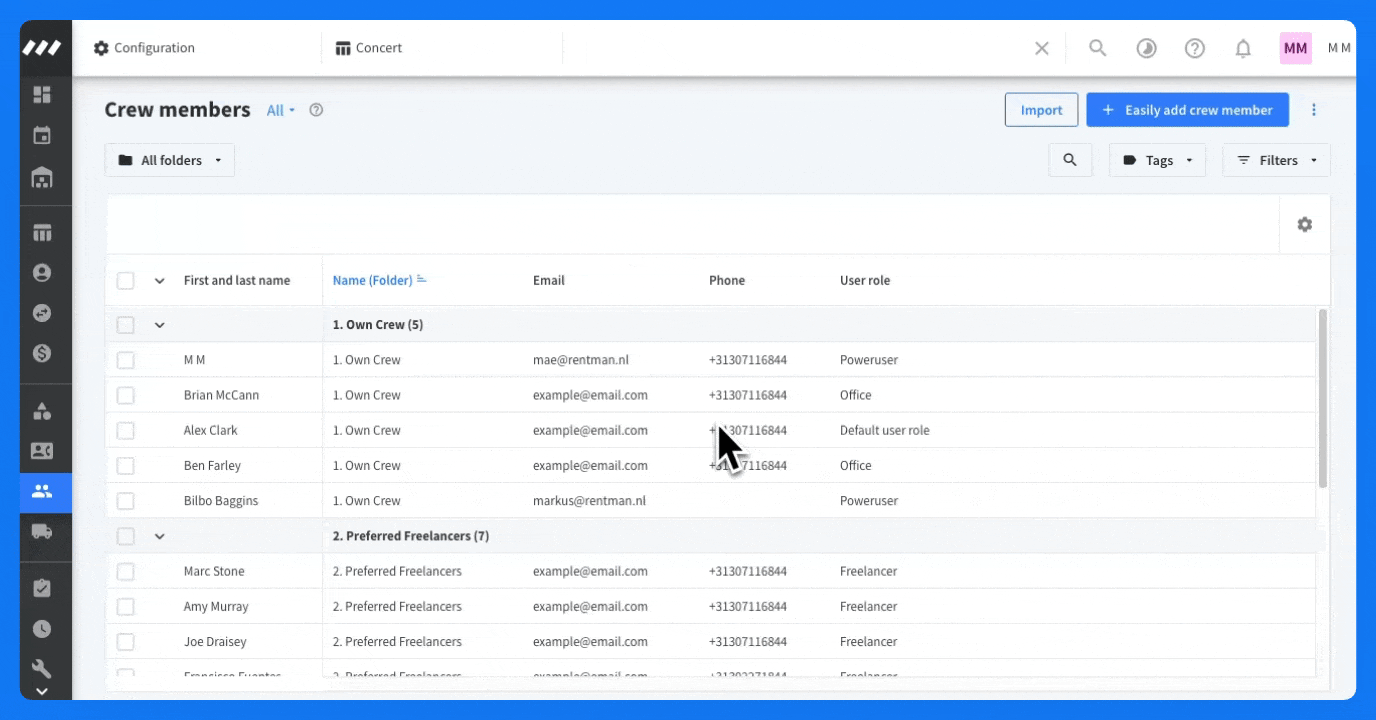Click the Import button
The image size is (1376, 720).
click(1041, 110)
